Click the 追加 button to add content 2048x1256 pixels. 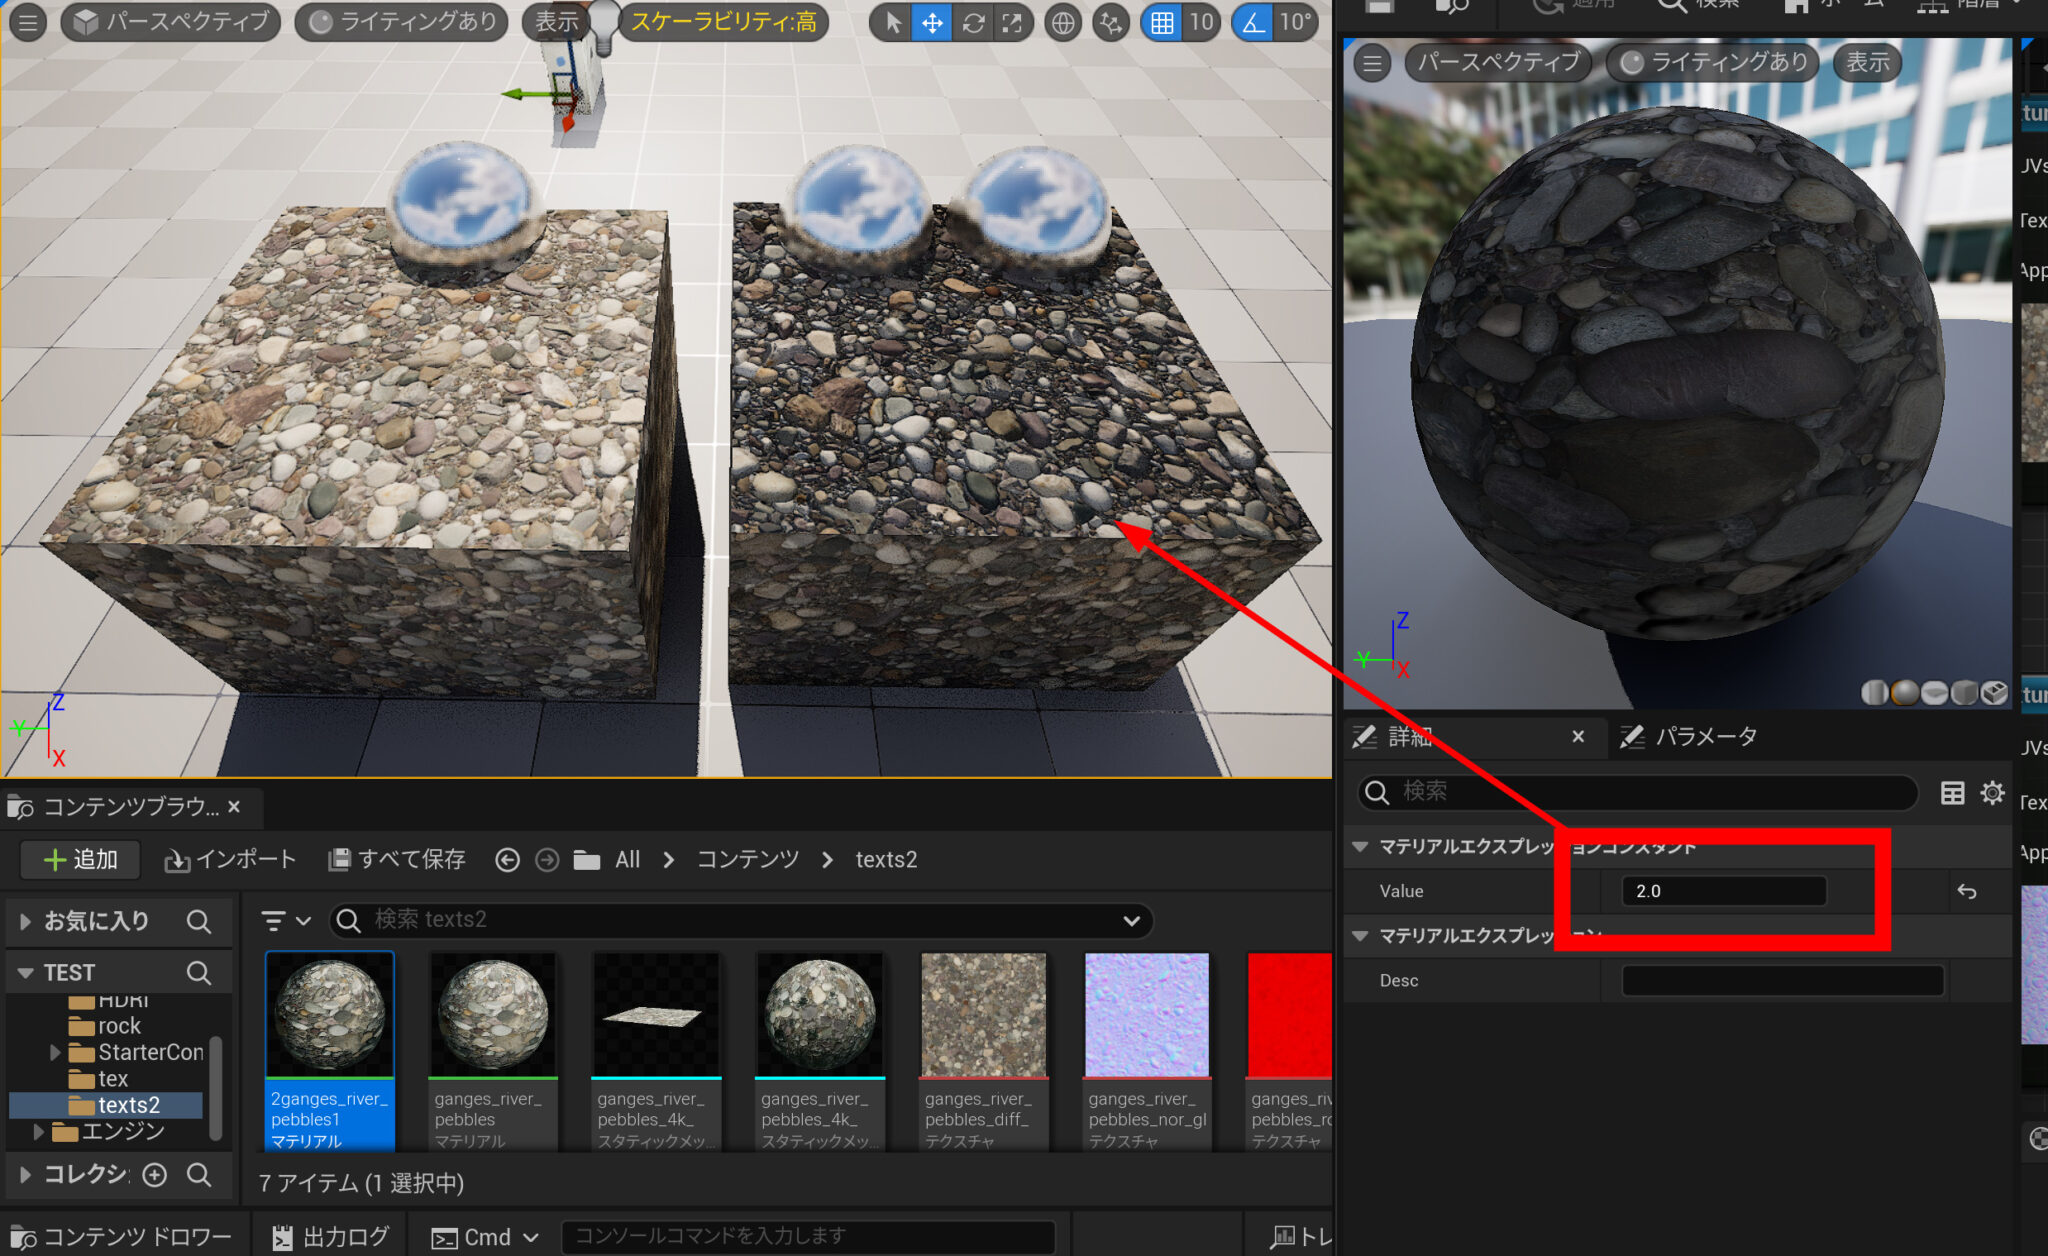[79, 859]
